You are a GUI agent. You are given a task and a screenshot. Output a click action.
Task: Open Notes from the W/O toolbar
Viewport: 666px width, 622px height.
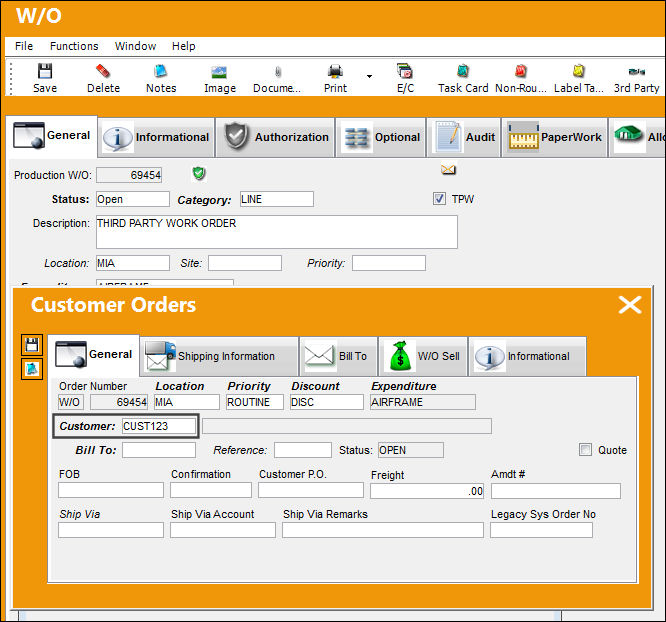(x=161, y=78)
